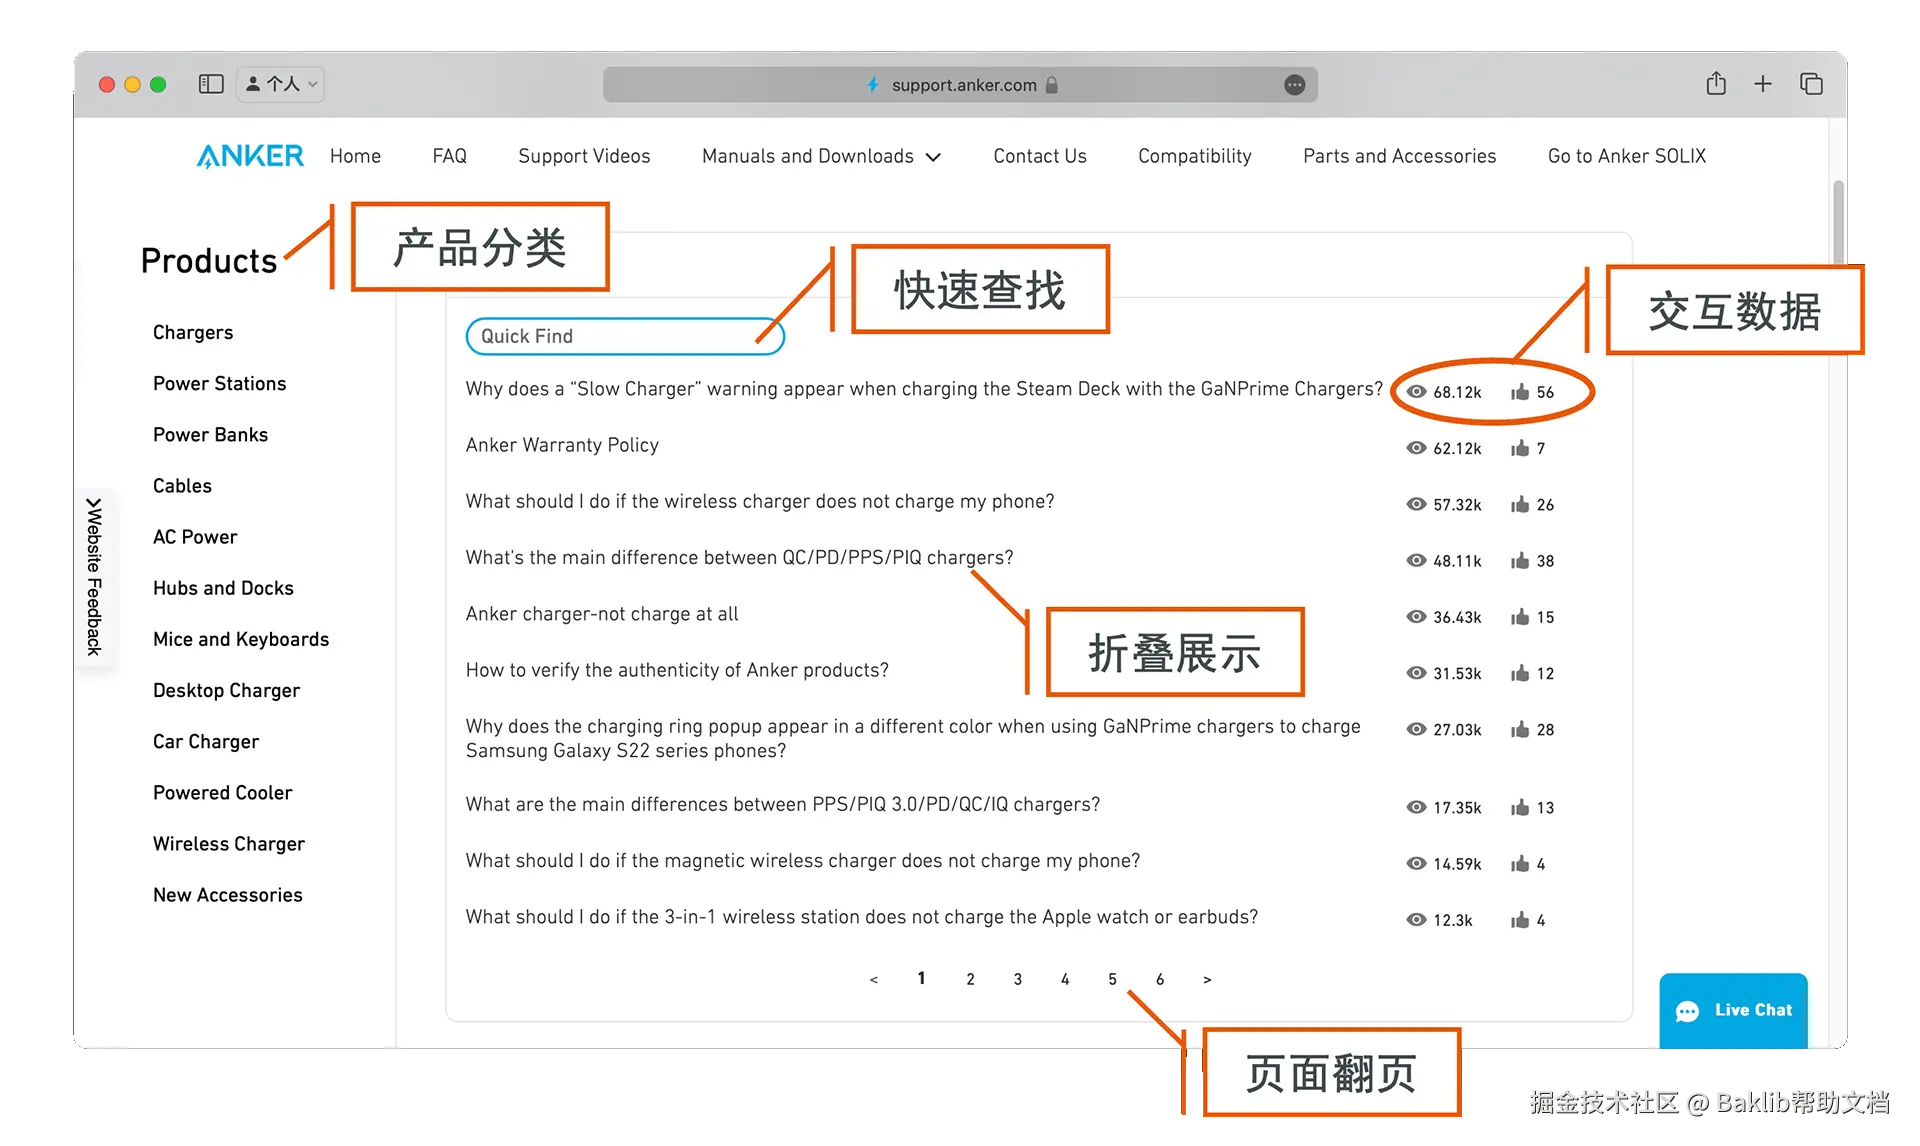Click the Share icon in the toolbar

point(1716,84)
